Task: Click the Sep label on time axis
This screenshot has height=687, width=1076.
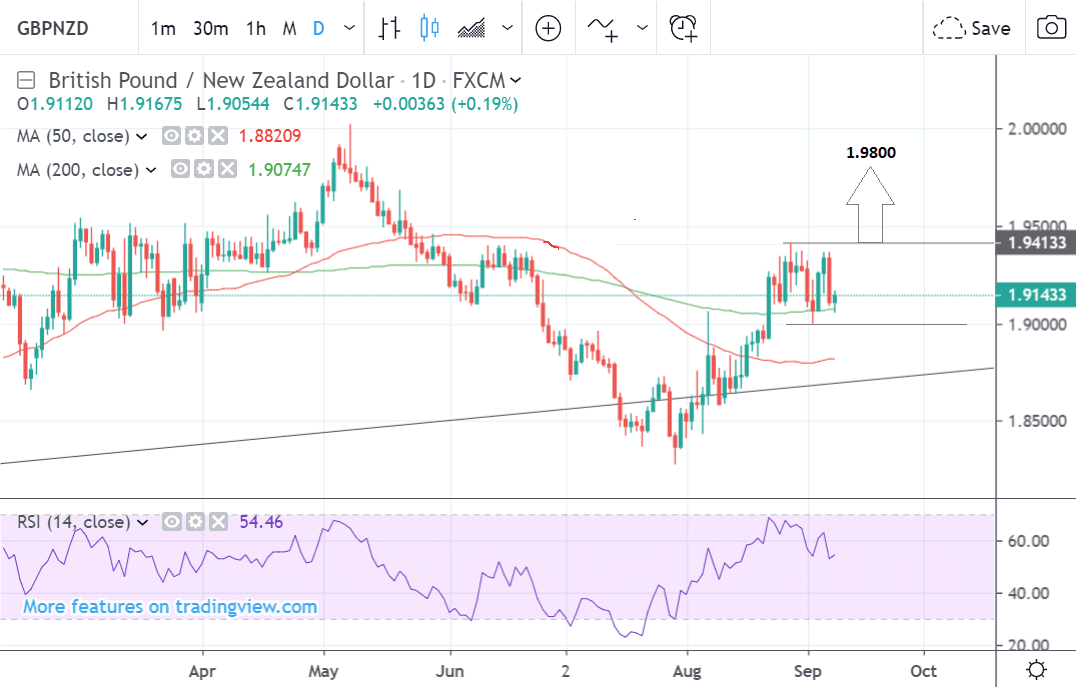Action: (808, 671)
